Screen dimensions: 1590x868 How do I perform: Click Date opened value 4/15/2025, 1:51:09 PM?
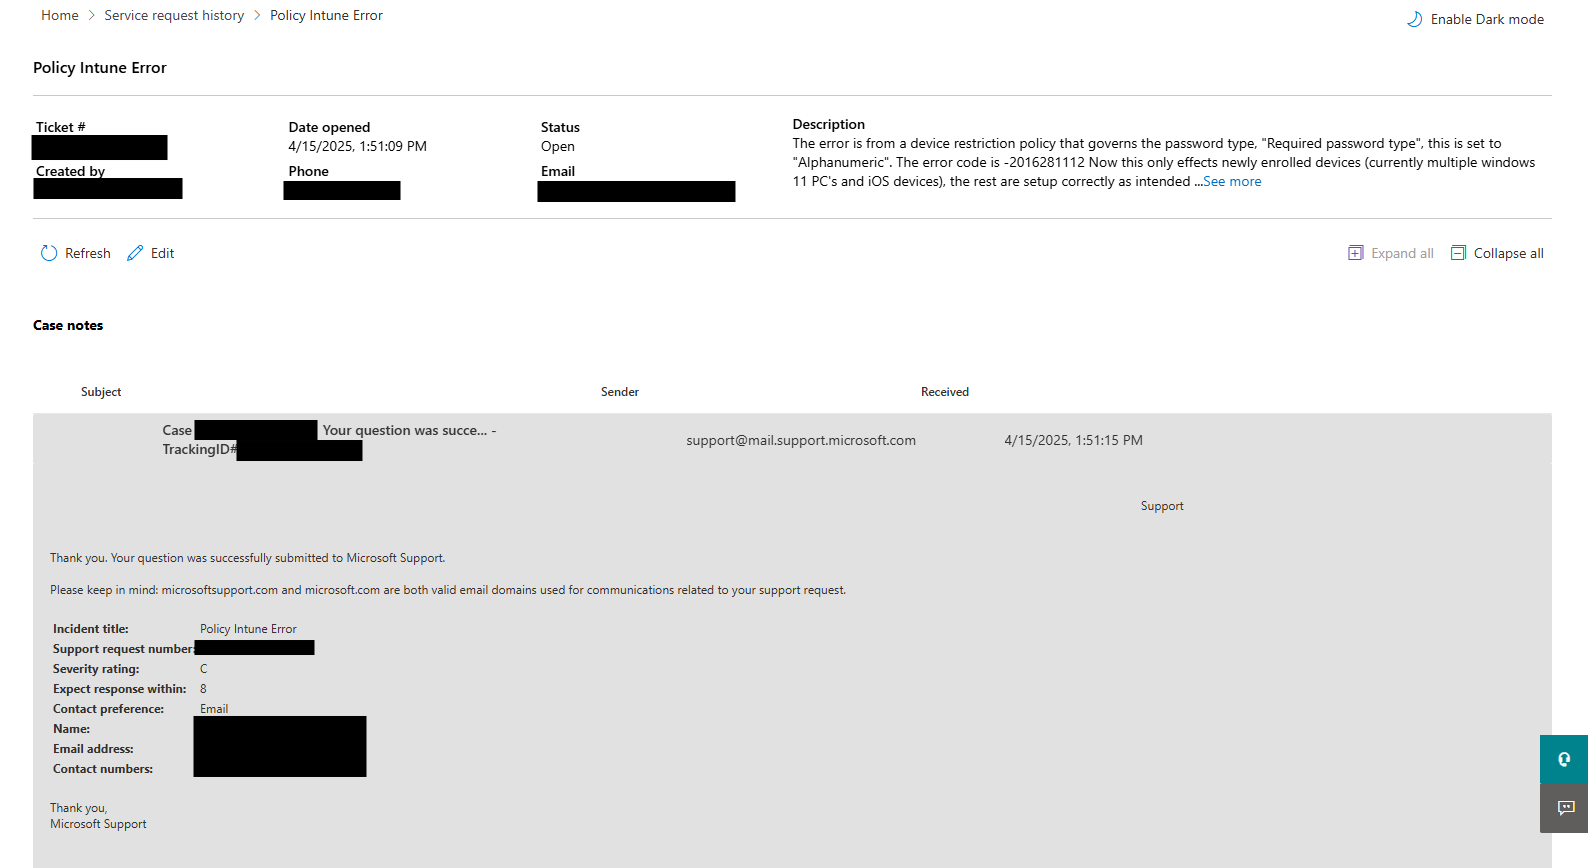358,146
